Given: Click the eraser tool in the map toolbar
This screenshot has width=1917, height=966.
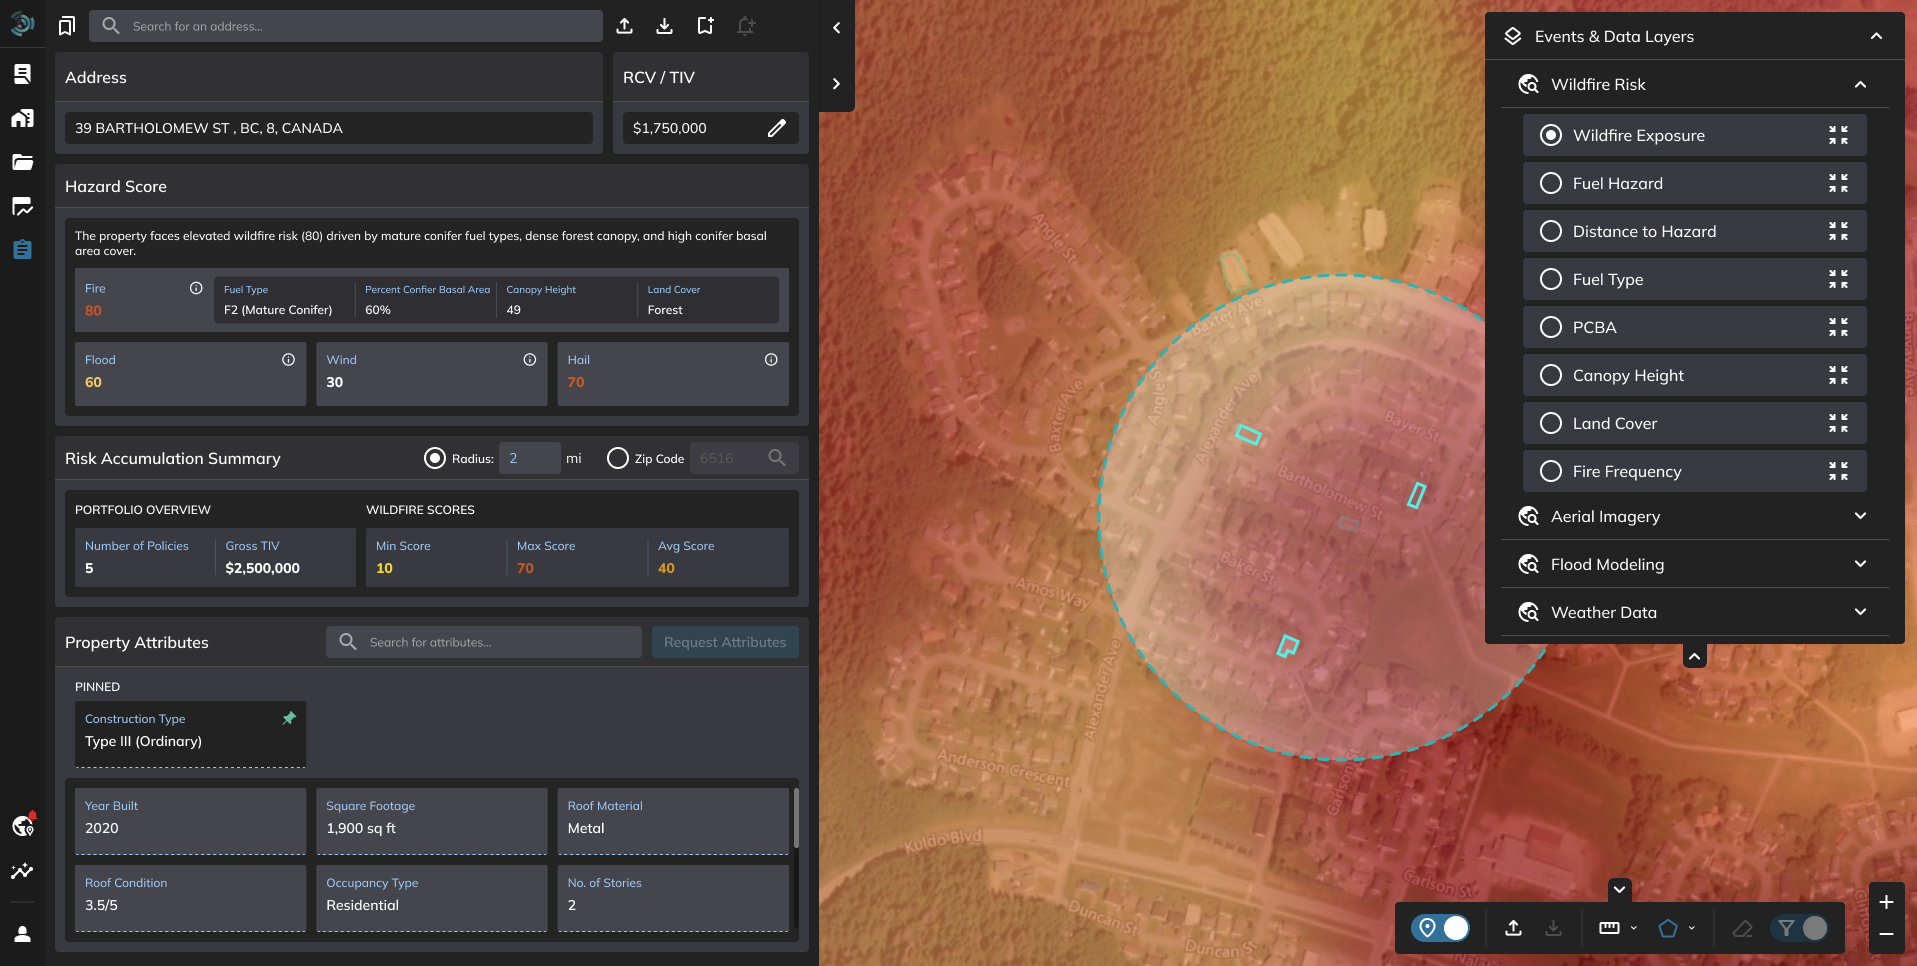Looking at the screenshot, I should tap(1743, 928).
